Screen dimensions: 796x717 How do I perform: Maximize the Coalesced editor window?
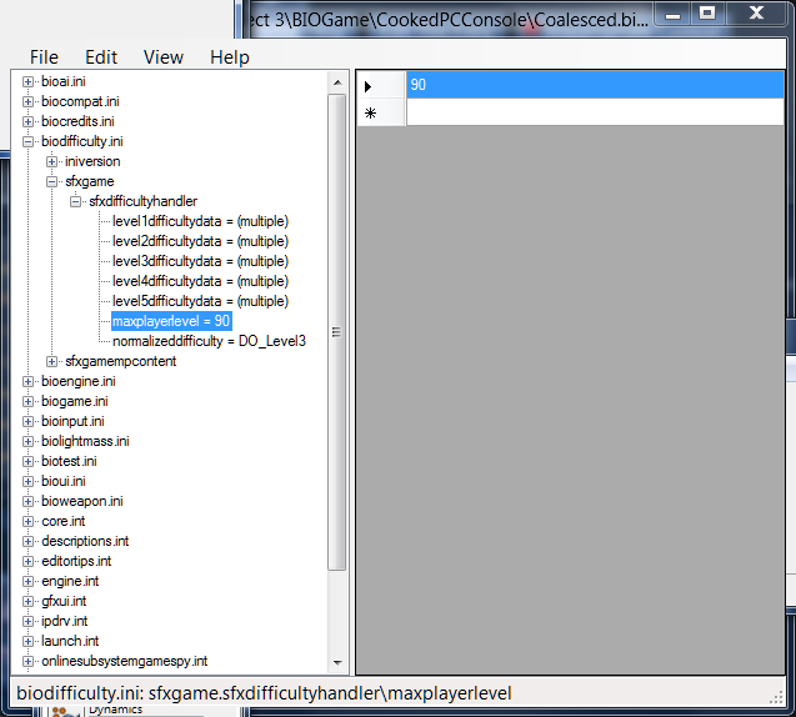707,13
